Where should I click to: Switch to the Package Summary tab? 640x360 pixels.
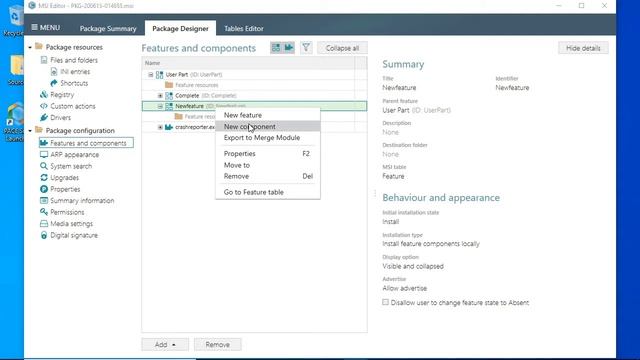click(108, 28)
